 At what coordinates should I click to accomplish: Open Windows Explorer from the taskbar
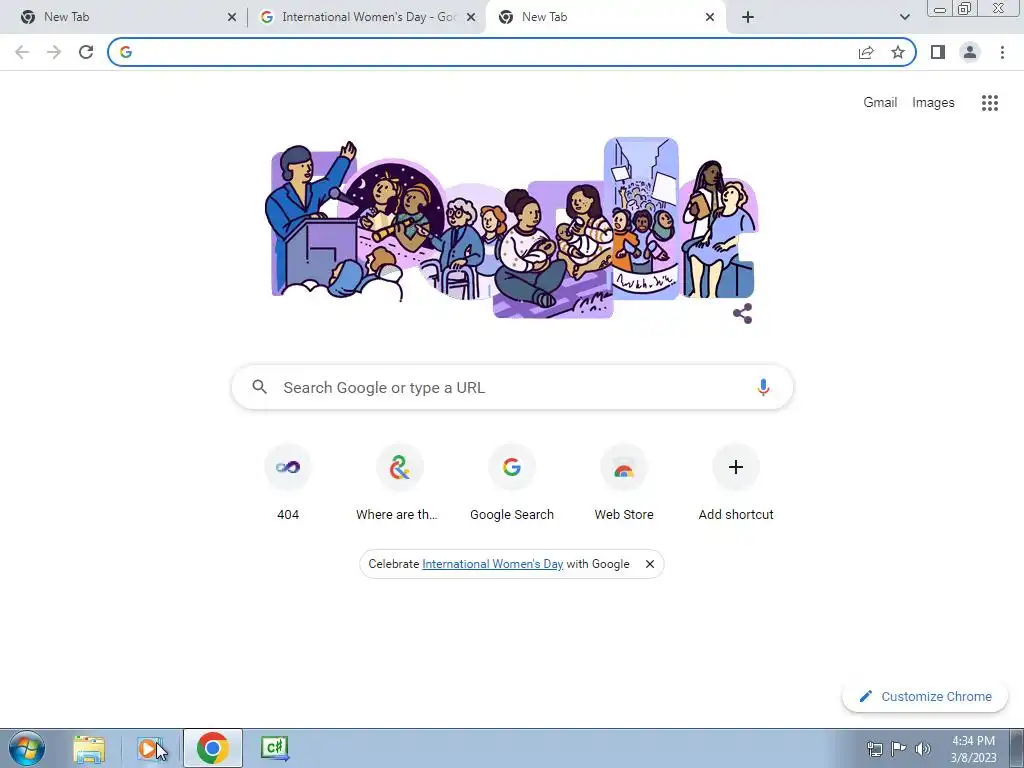(89, 748)
